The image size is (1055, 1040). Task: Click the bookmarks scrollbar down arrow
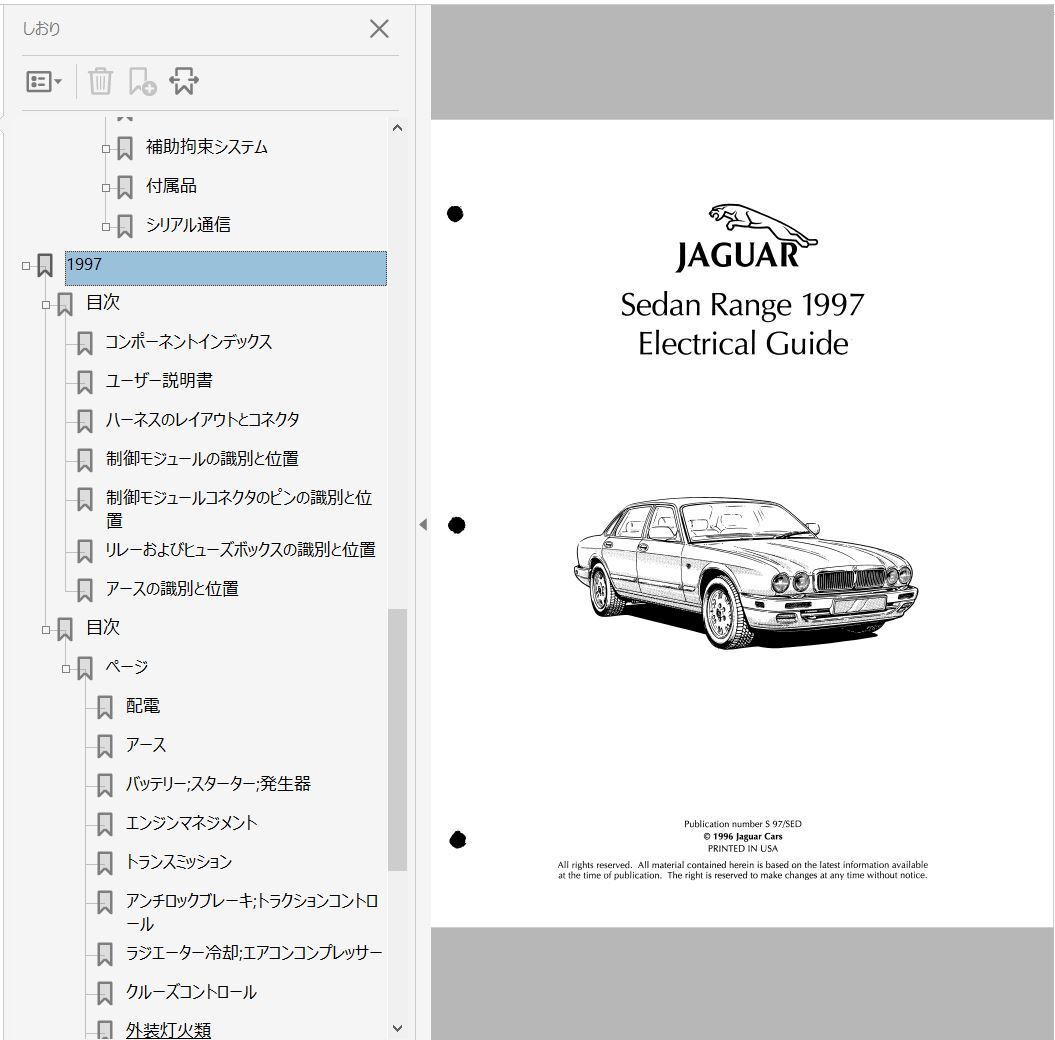[397, 1028]
